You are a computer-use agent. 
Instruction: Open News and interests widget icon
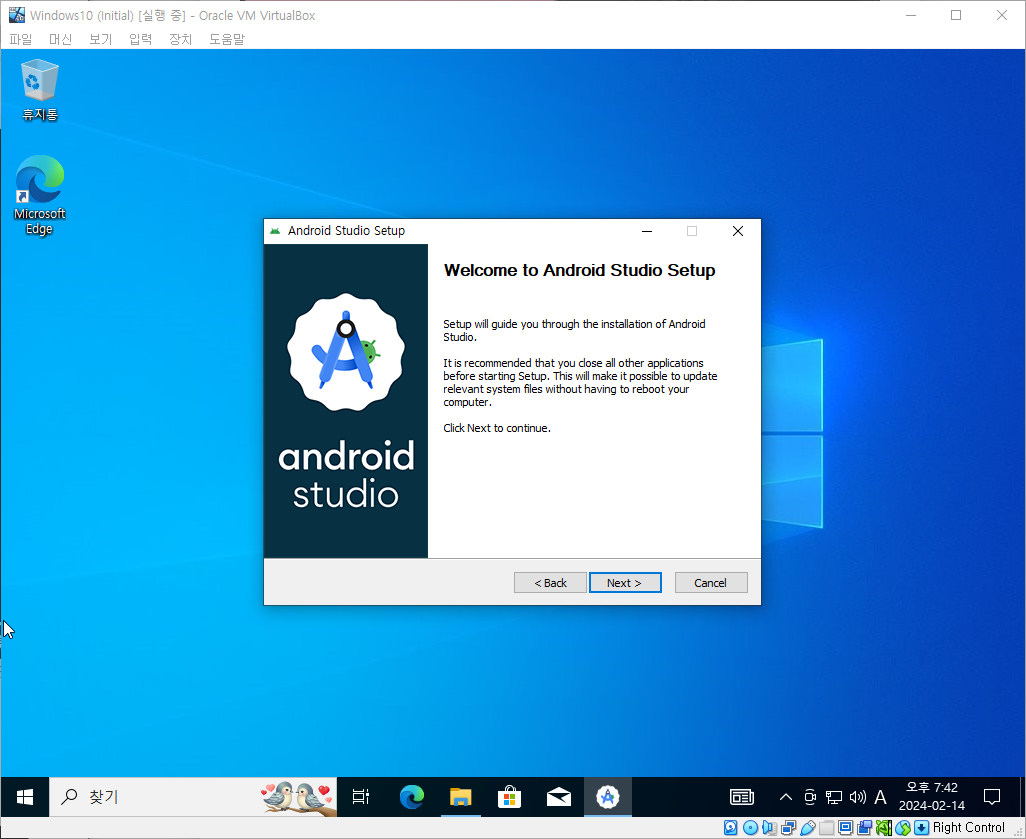pyautogui.click(x=741, y=796)
